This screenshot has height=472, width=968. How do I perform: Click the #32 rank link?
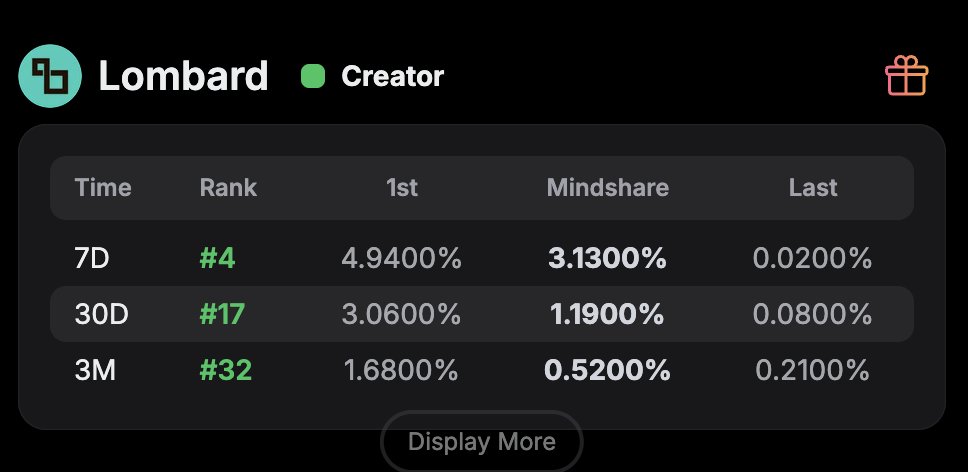click(x=225, y=370)
